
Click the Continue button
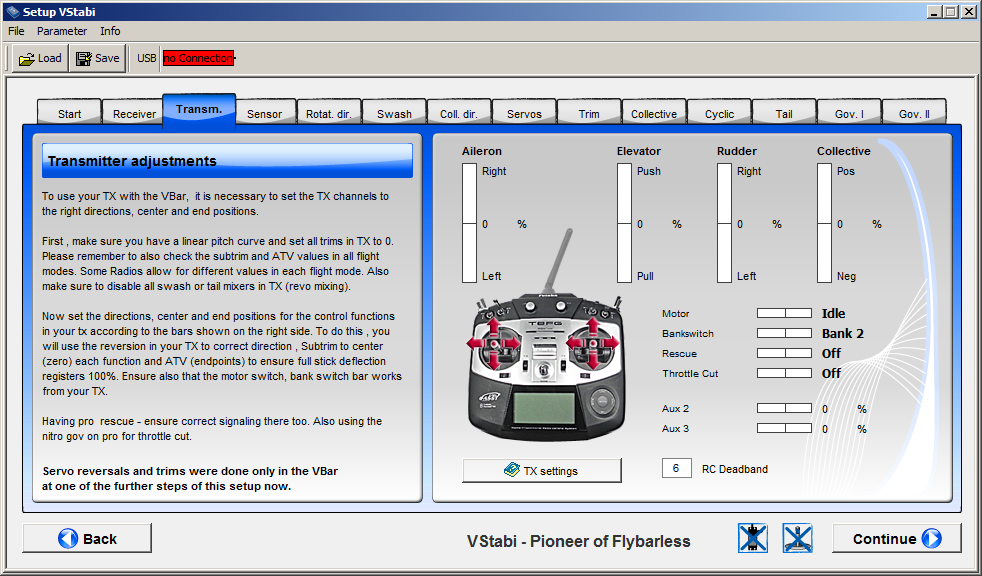click(896, 538)
